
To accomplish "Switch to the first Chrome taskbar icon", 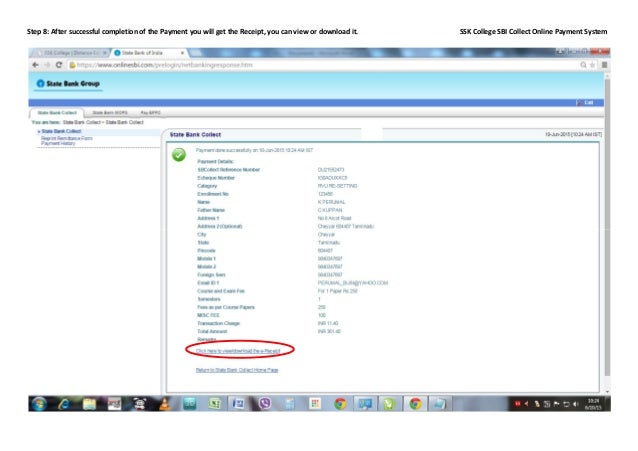I will pyautogui.click(x=340, y=404).
